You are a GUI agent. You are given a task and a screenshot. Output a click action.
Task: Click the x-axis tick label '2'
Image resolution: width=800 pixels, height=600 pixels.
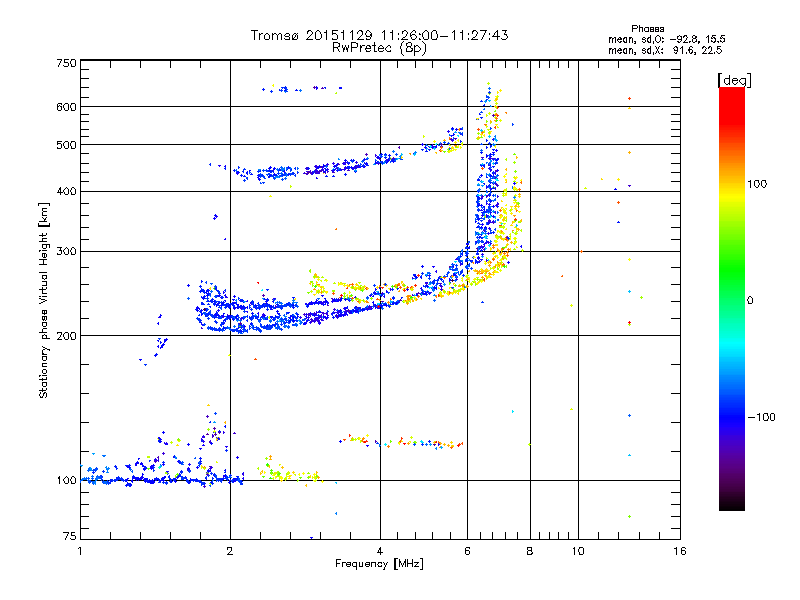(230, 551)
